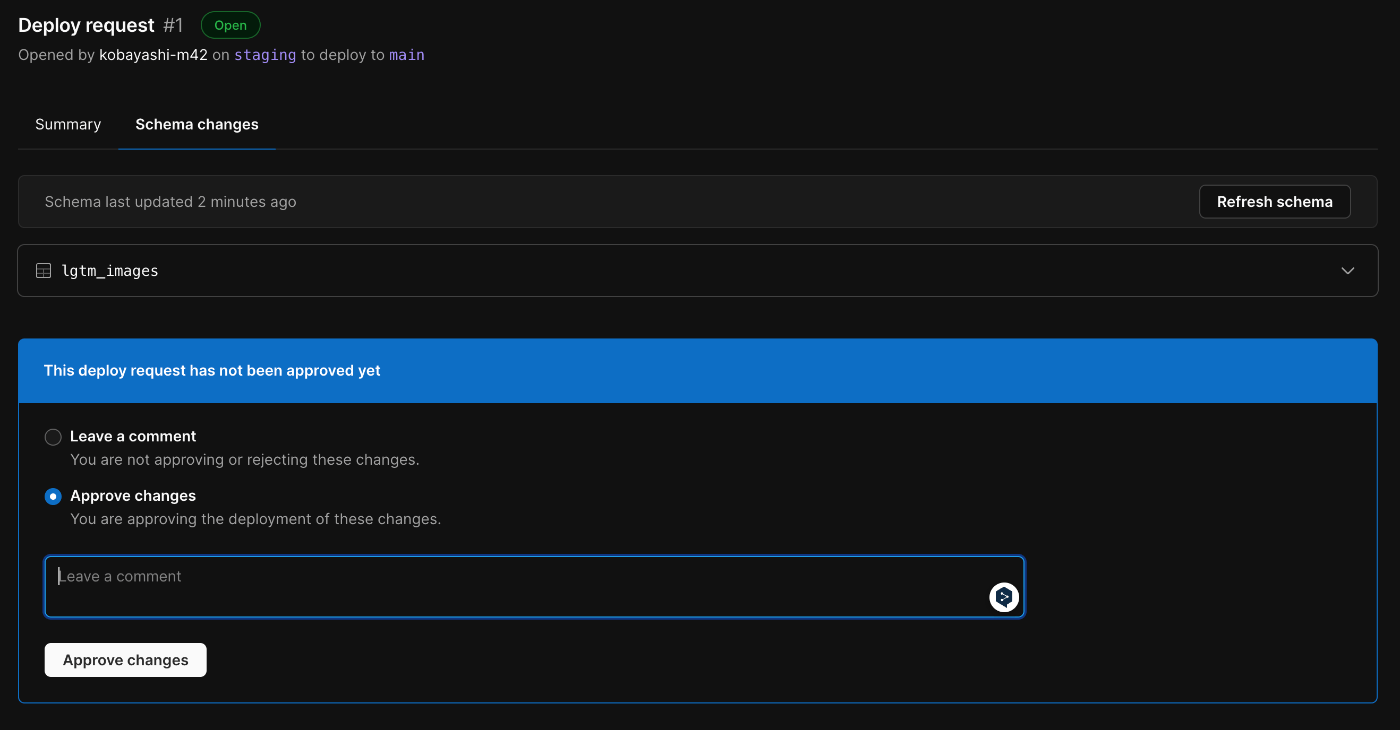
Task: Switch to the Summary tab
Action: tap(68, 124)
